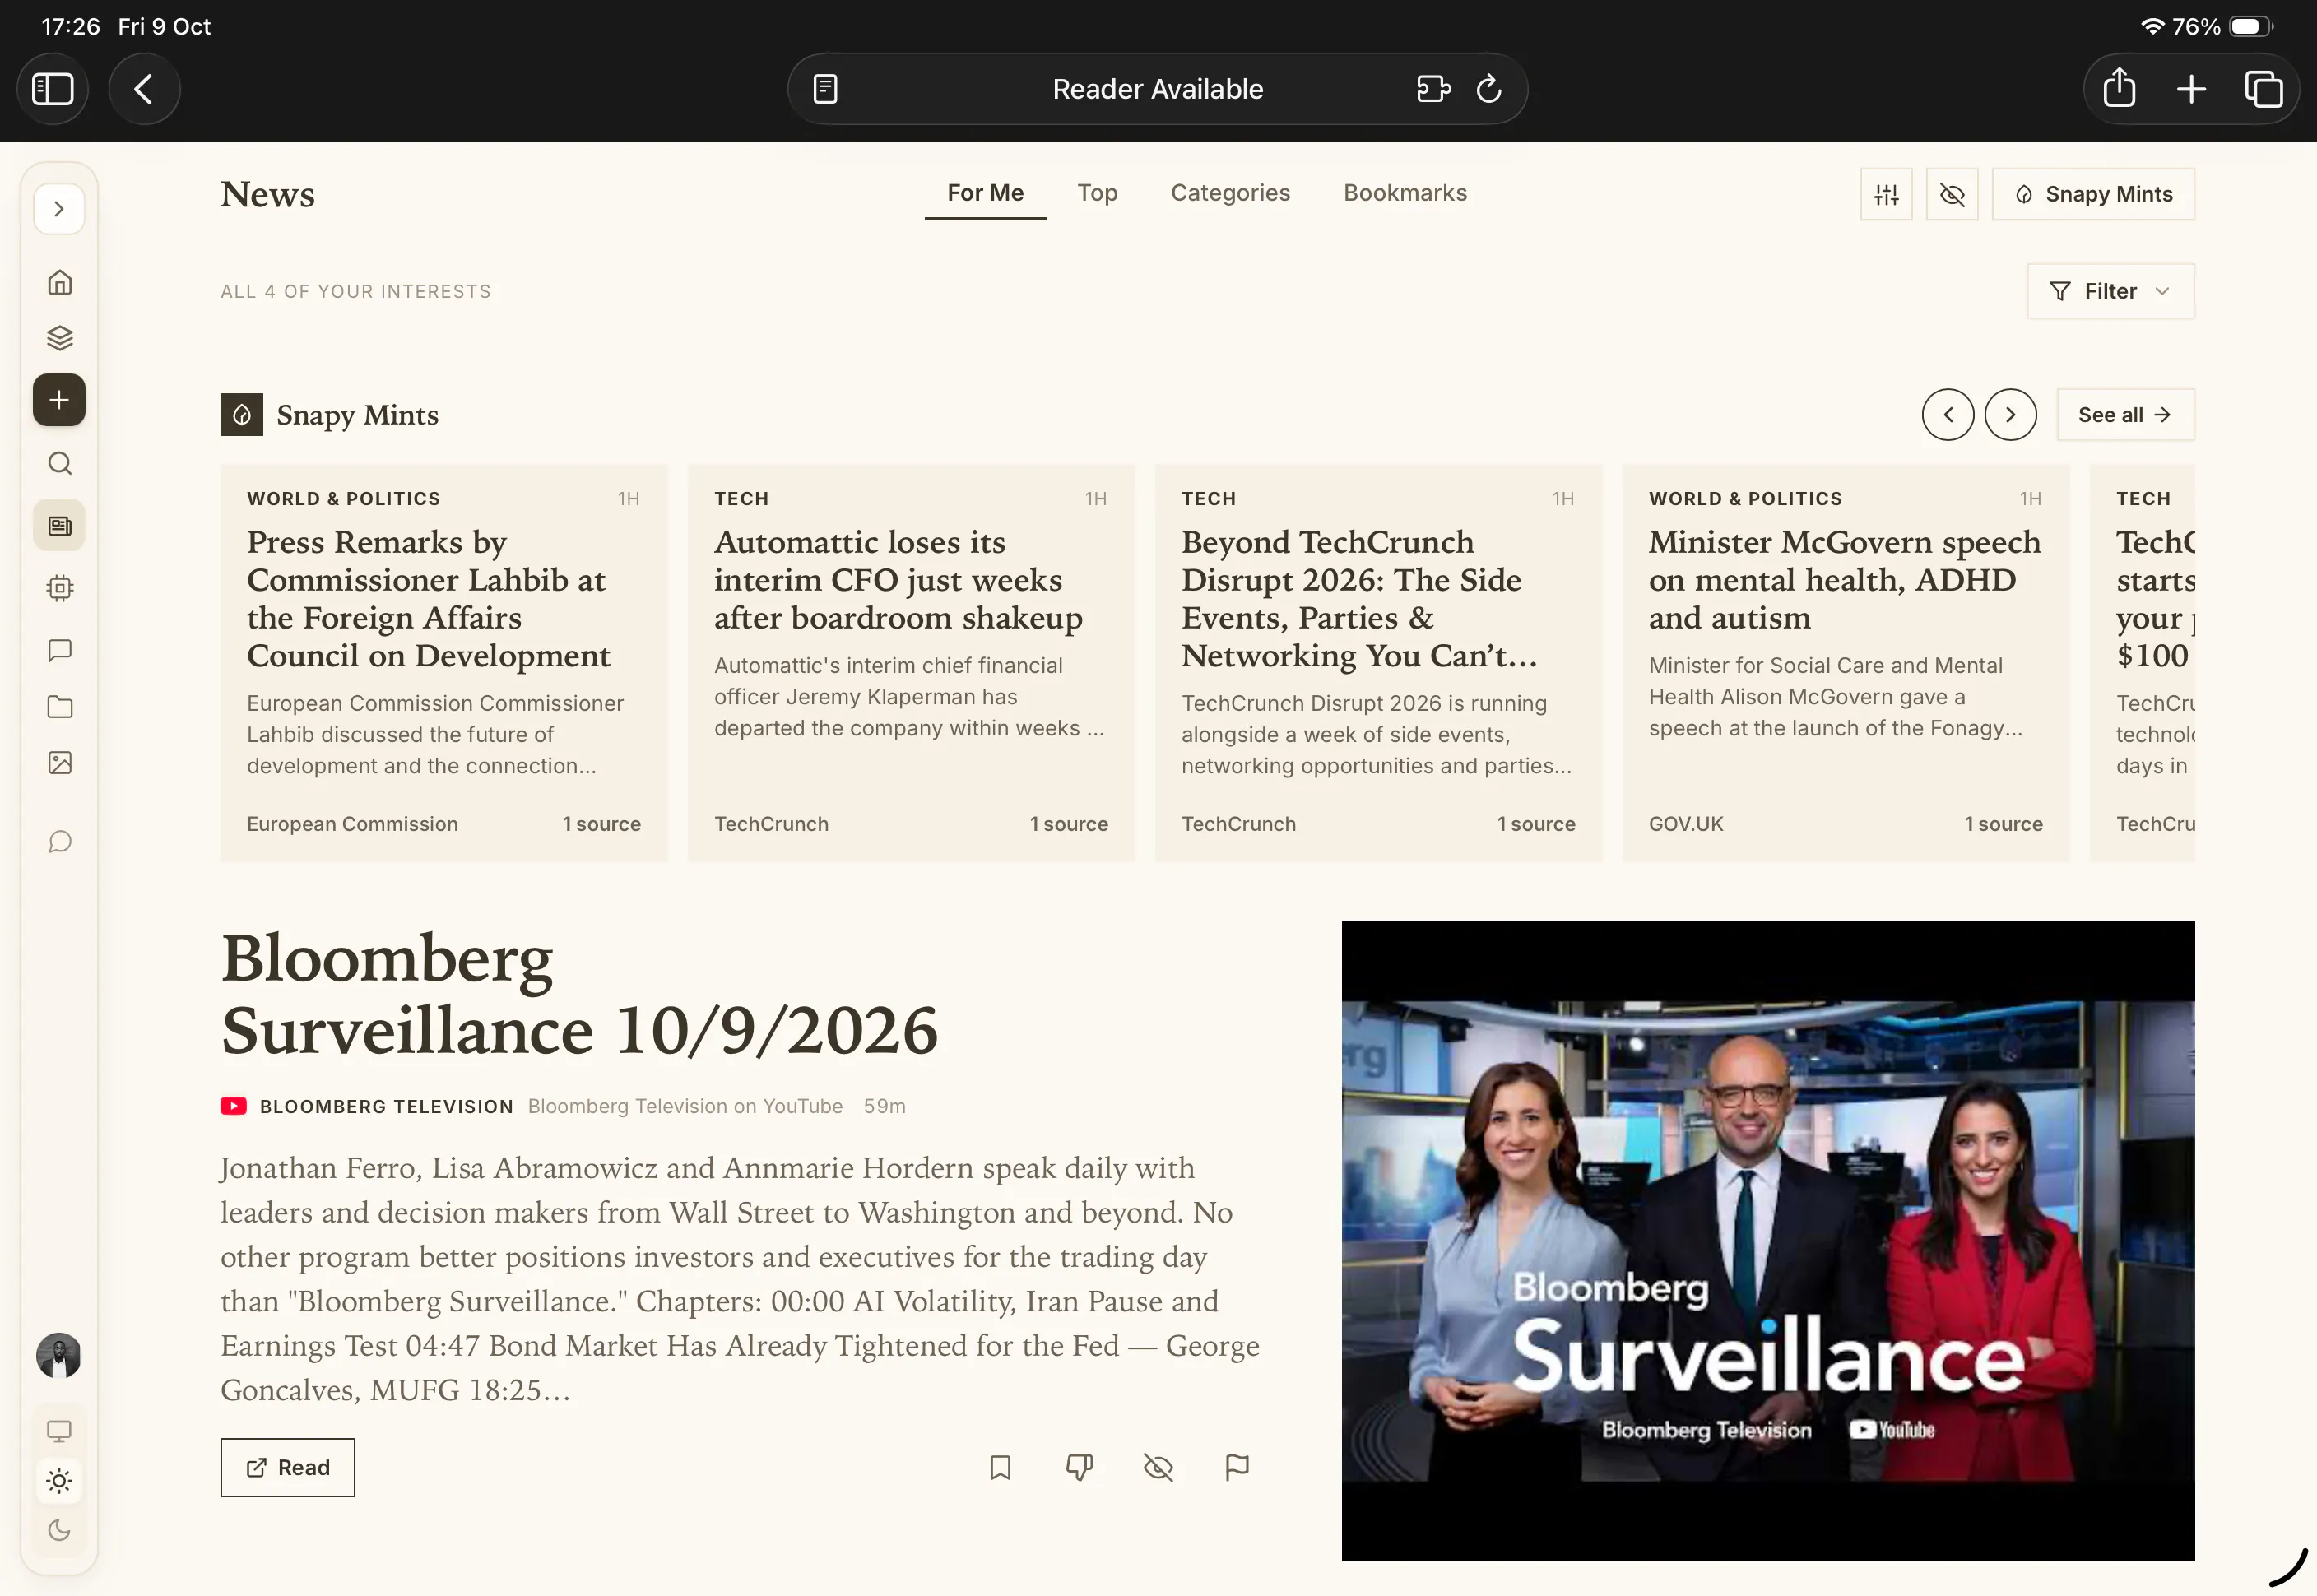This screenshot has height=1596, width=2317.
Task: Switch to the Categories tab
Action: coord(1230,193)
